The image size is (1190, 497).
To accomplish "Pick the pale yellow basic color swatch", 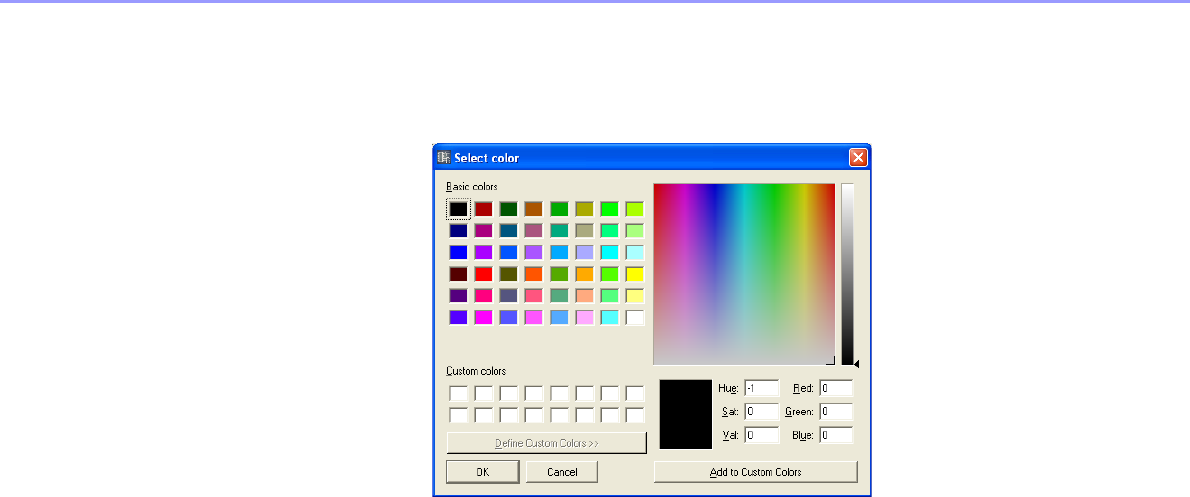I will [634, 296].
